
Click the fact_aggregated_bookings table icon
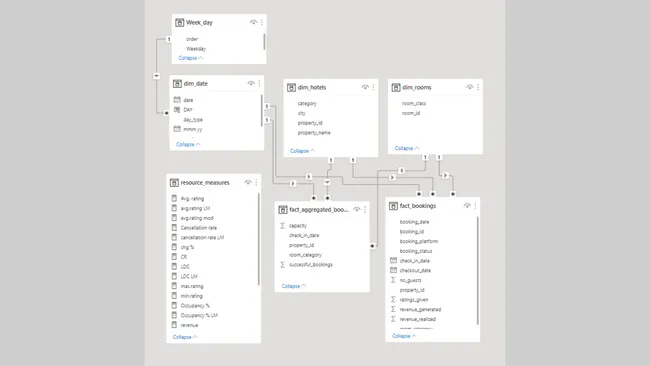(283, 210)
